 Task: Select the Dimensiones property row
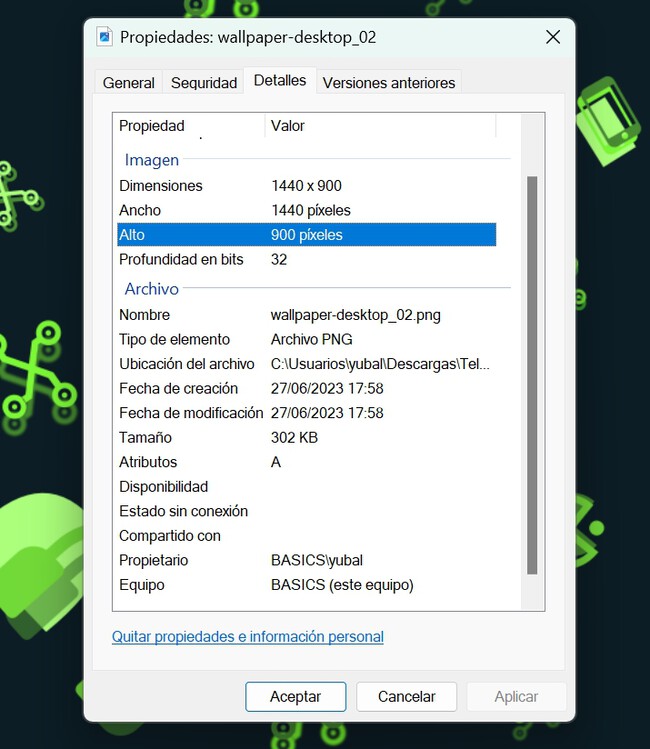point(160,186)
